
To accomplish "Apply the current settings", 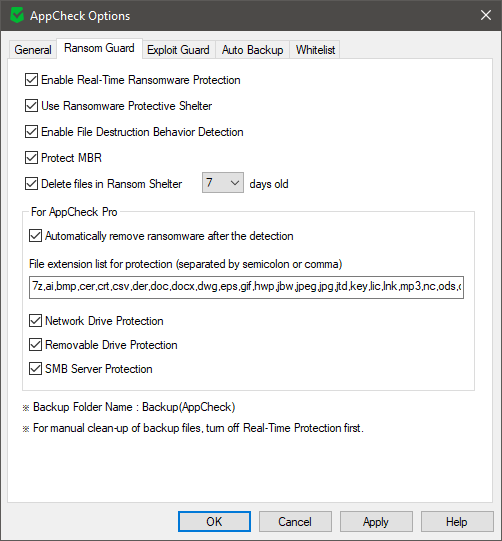I will [x=376, y=522].
